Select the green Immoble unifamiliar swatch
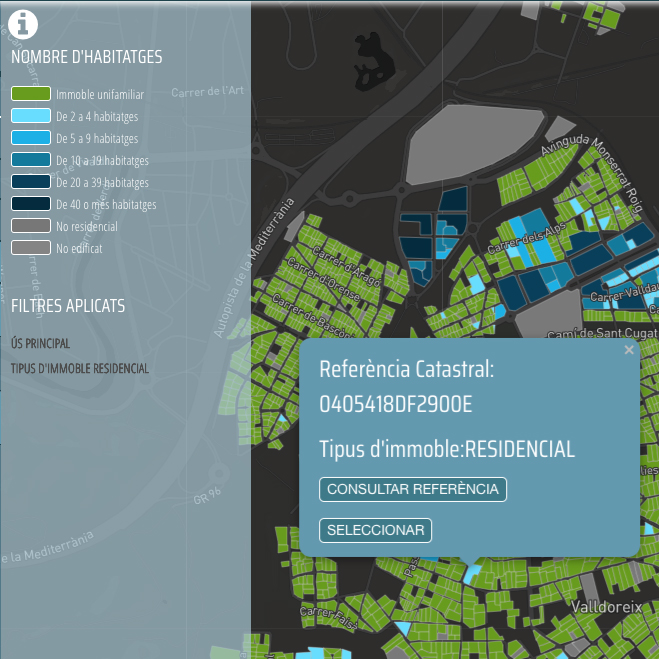 pos(31,94)
